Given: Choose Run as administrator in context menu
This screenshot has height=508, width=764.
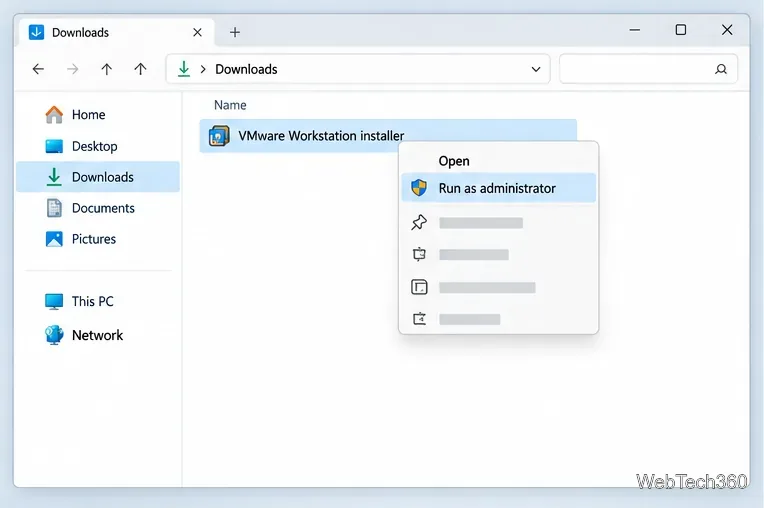Looking at the screenshot, I should point(498,188).
